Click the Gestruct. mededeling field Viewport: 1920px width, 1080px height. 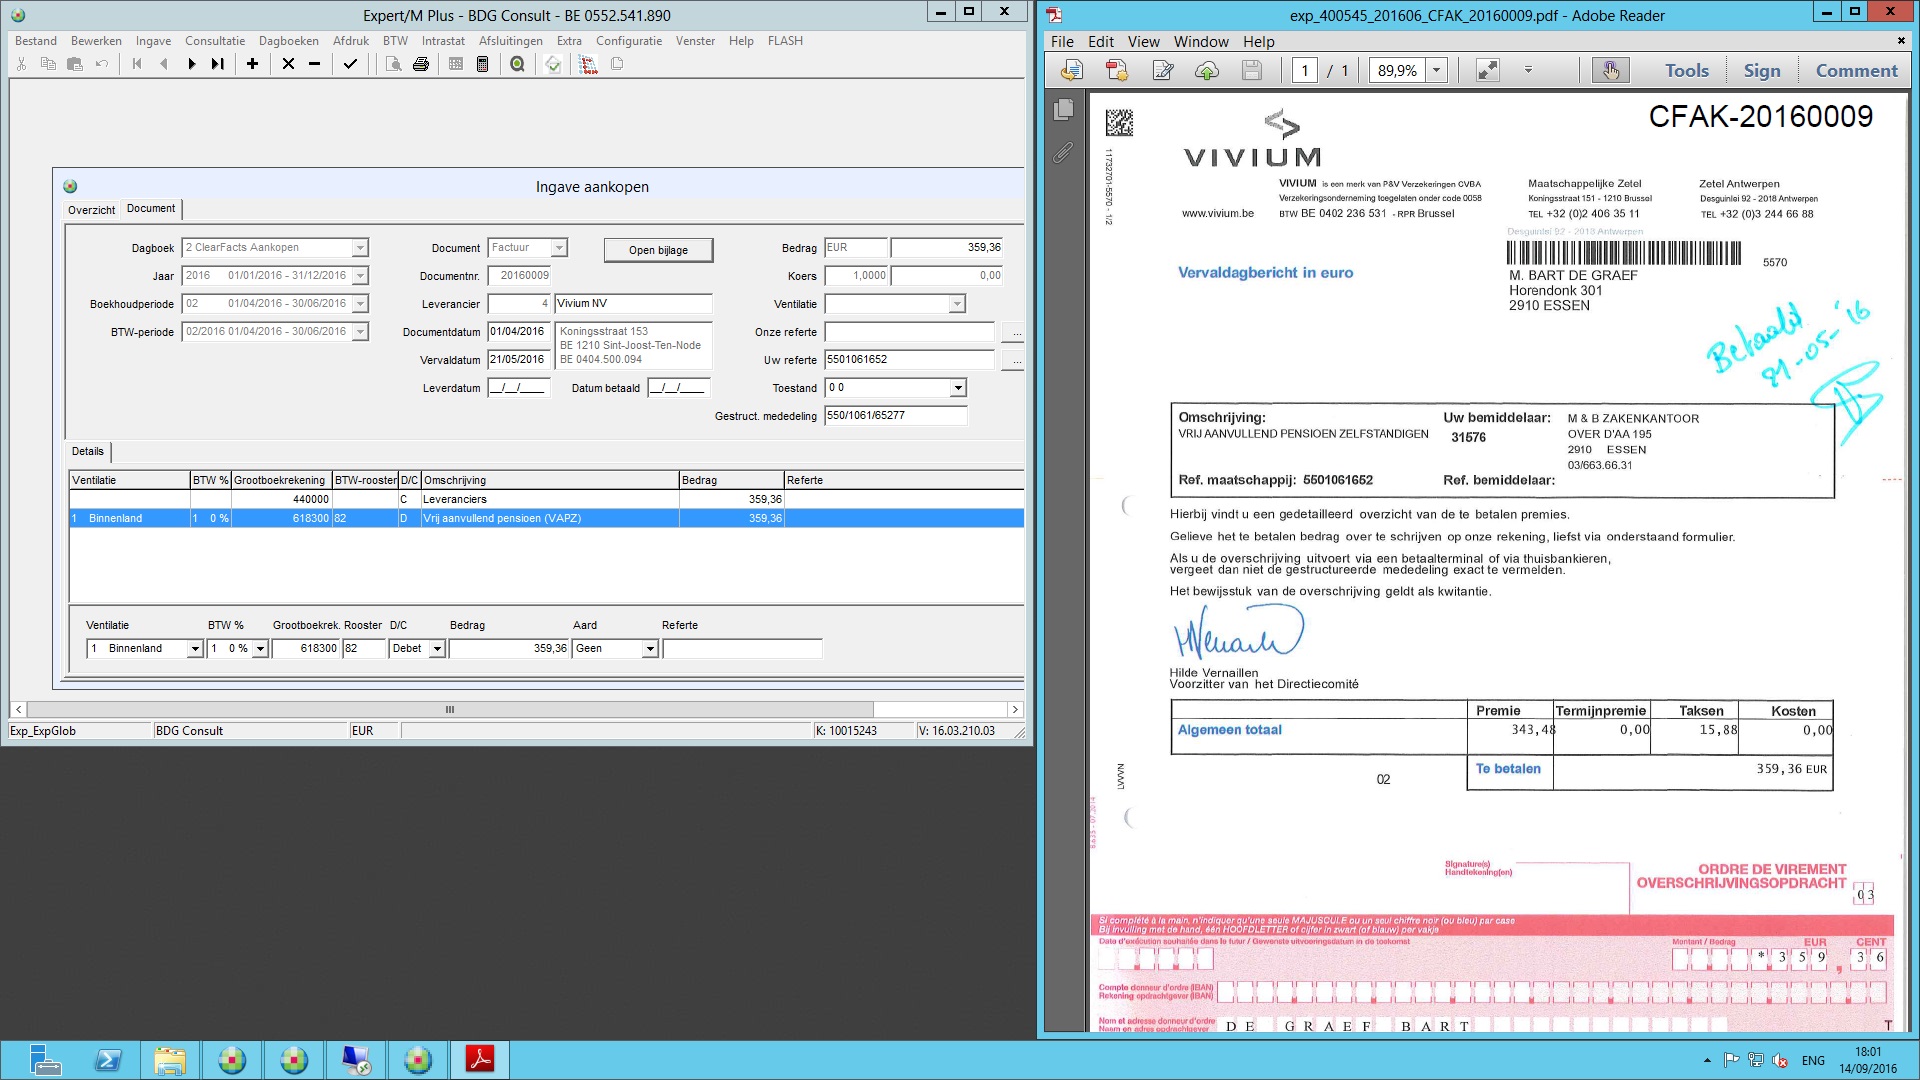[x=896, y=416]
